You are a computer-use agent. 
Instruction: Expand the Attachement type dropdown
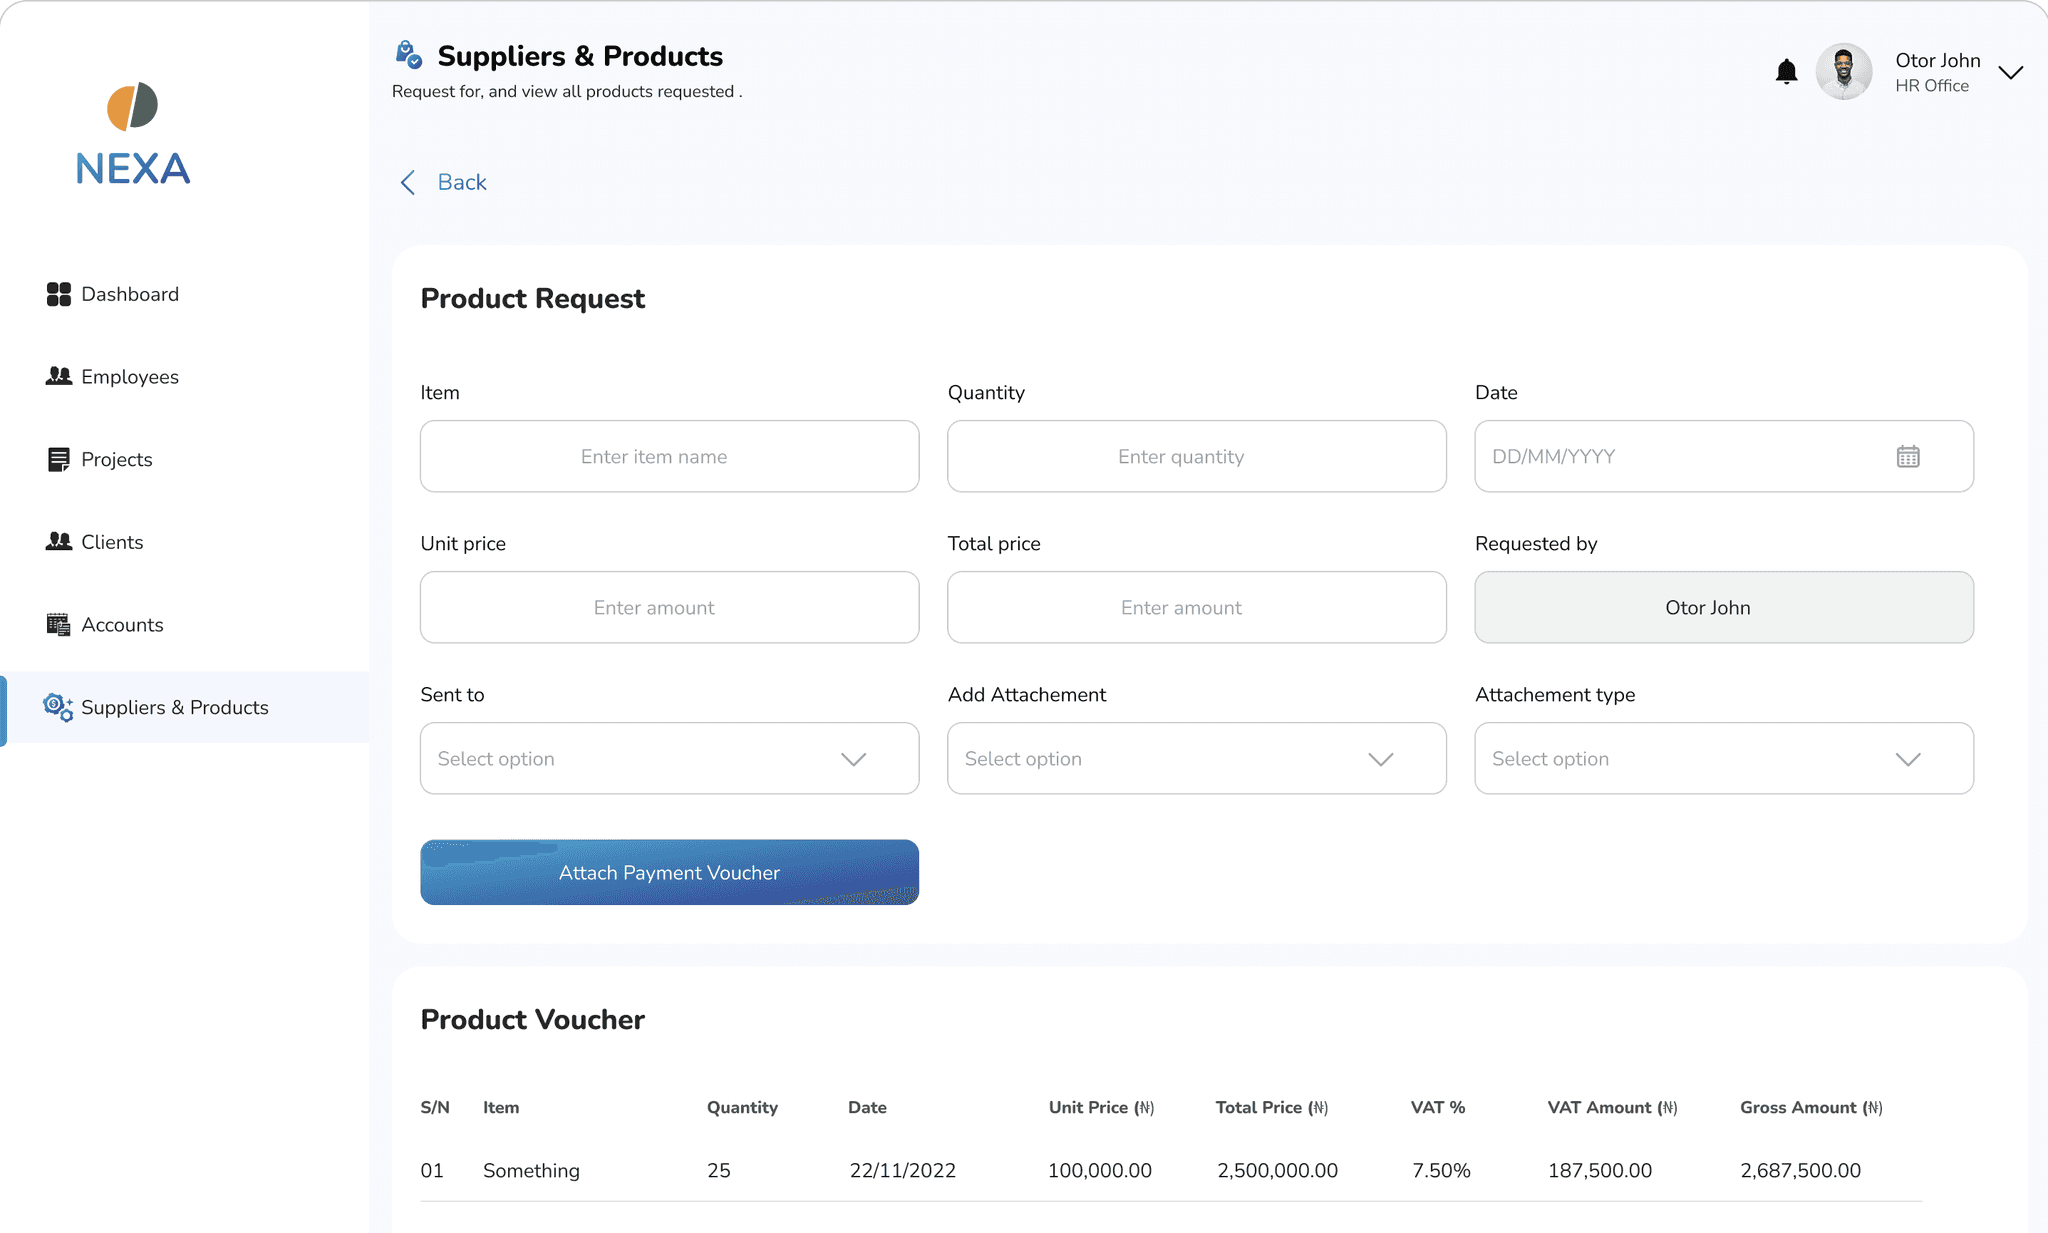tap(1723, 759)
